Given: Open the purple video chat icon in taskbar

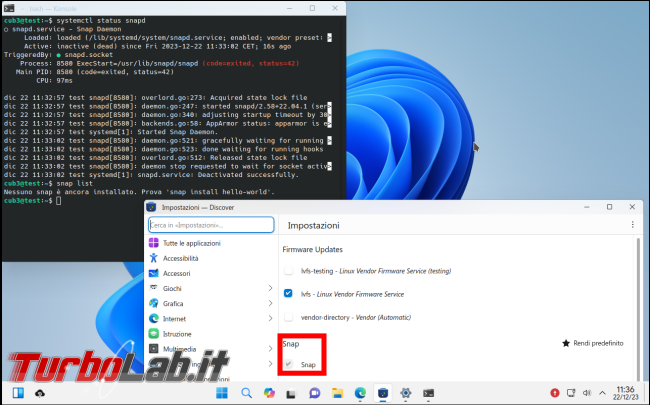Looking at the screenshot, I should 315,393.
